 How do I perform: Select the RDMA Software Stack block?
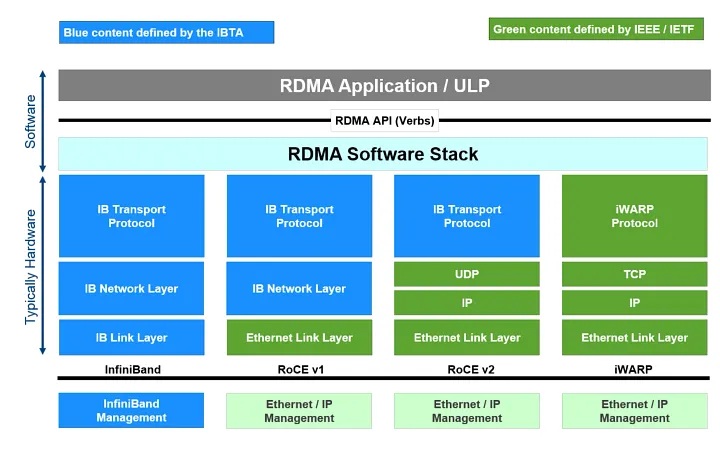tap(383, 154)
